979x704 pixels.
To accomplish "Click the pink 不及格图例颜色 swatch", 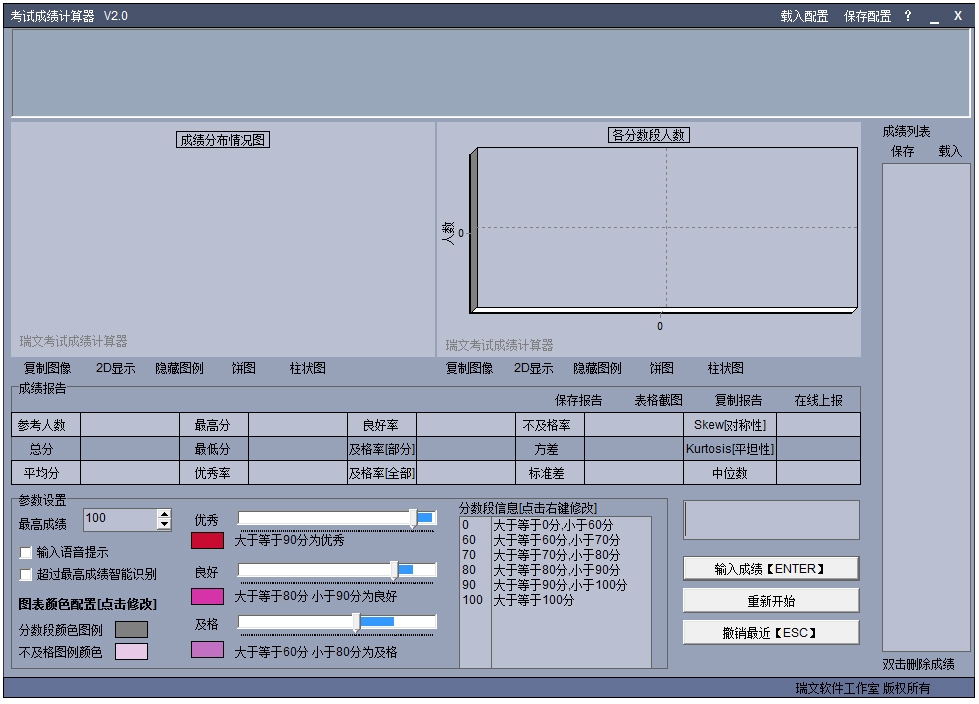I will coord(132,652).
